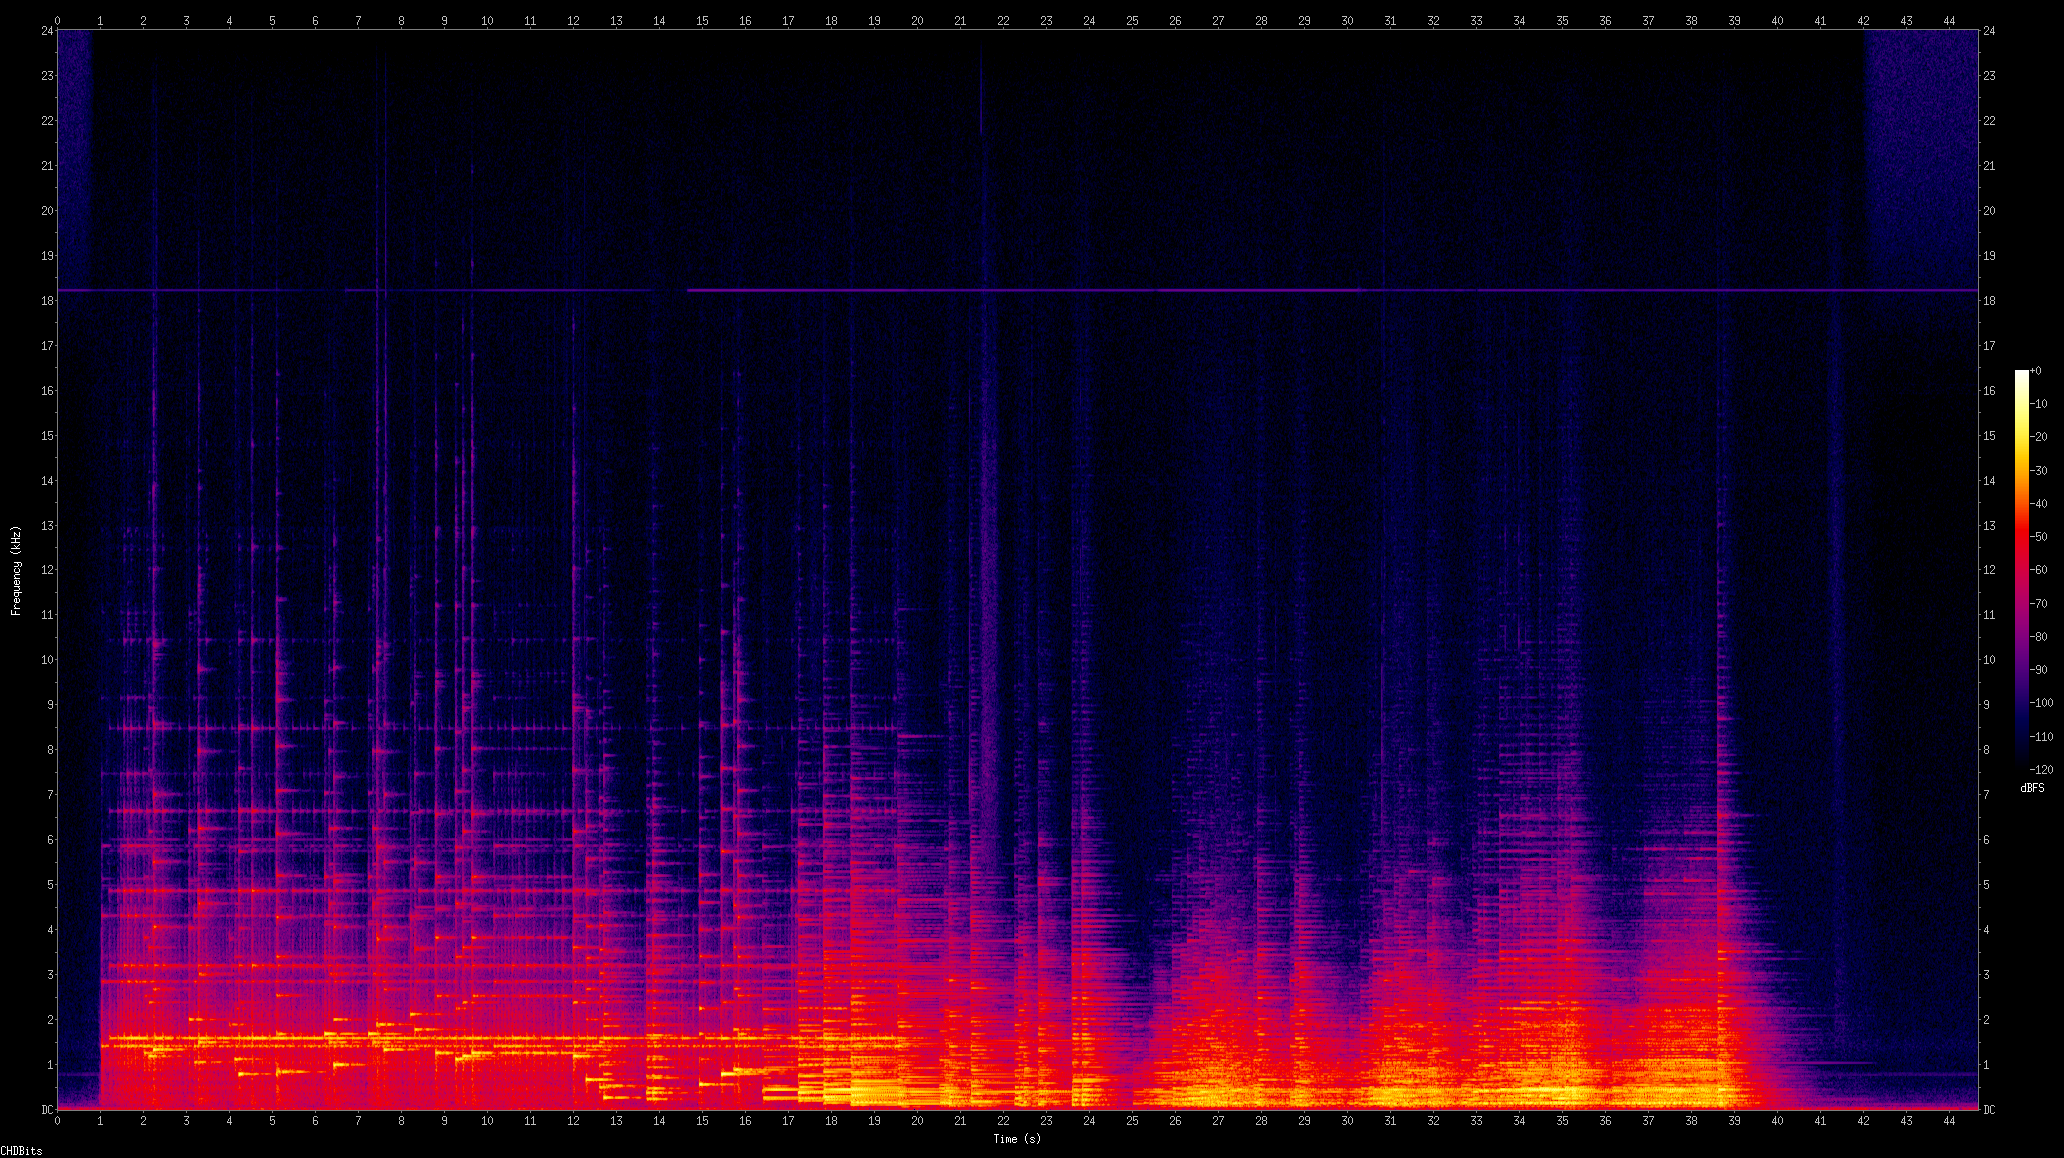Click the 24 kHz label on right frequency axis
Screen dimensions: 2064x1158
[x=1989, y=31]
